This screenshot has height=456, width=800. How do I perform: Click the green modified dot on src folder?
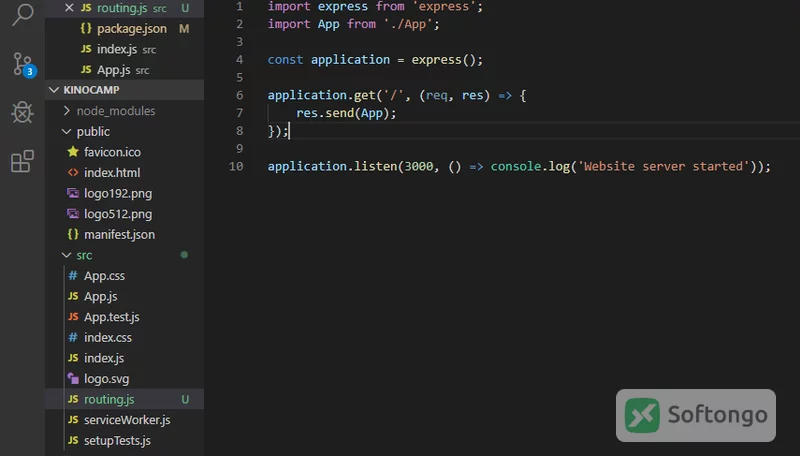click(x=184, y=255)
